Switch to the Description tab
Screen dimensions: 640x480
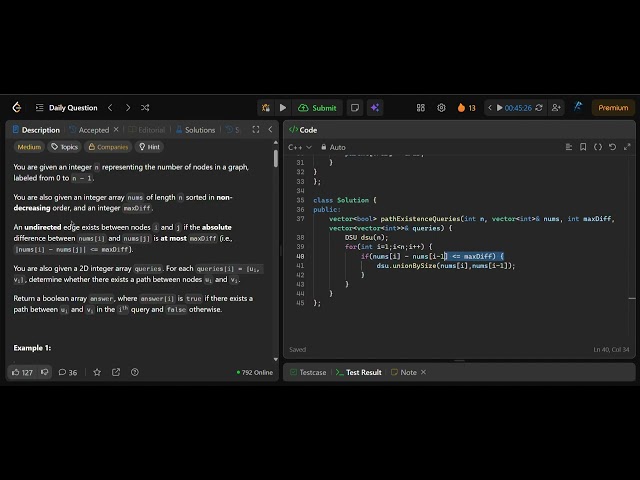[x=36, y=130]
